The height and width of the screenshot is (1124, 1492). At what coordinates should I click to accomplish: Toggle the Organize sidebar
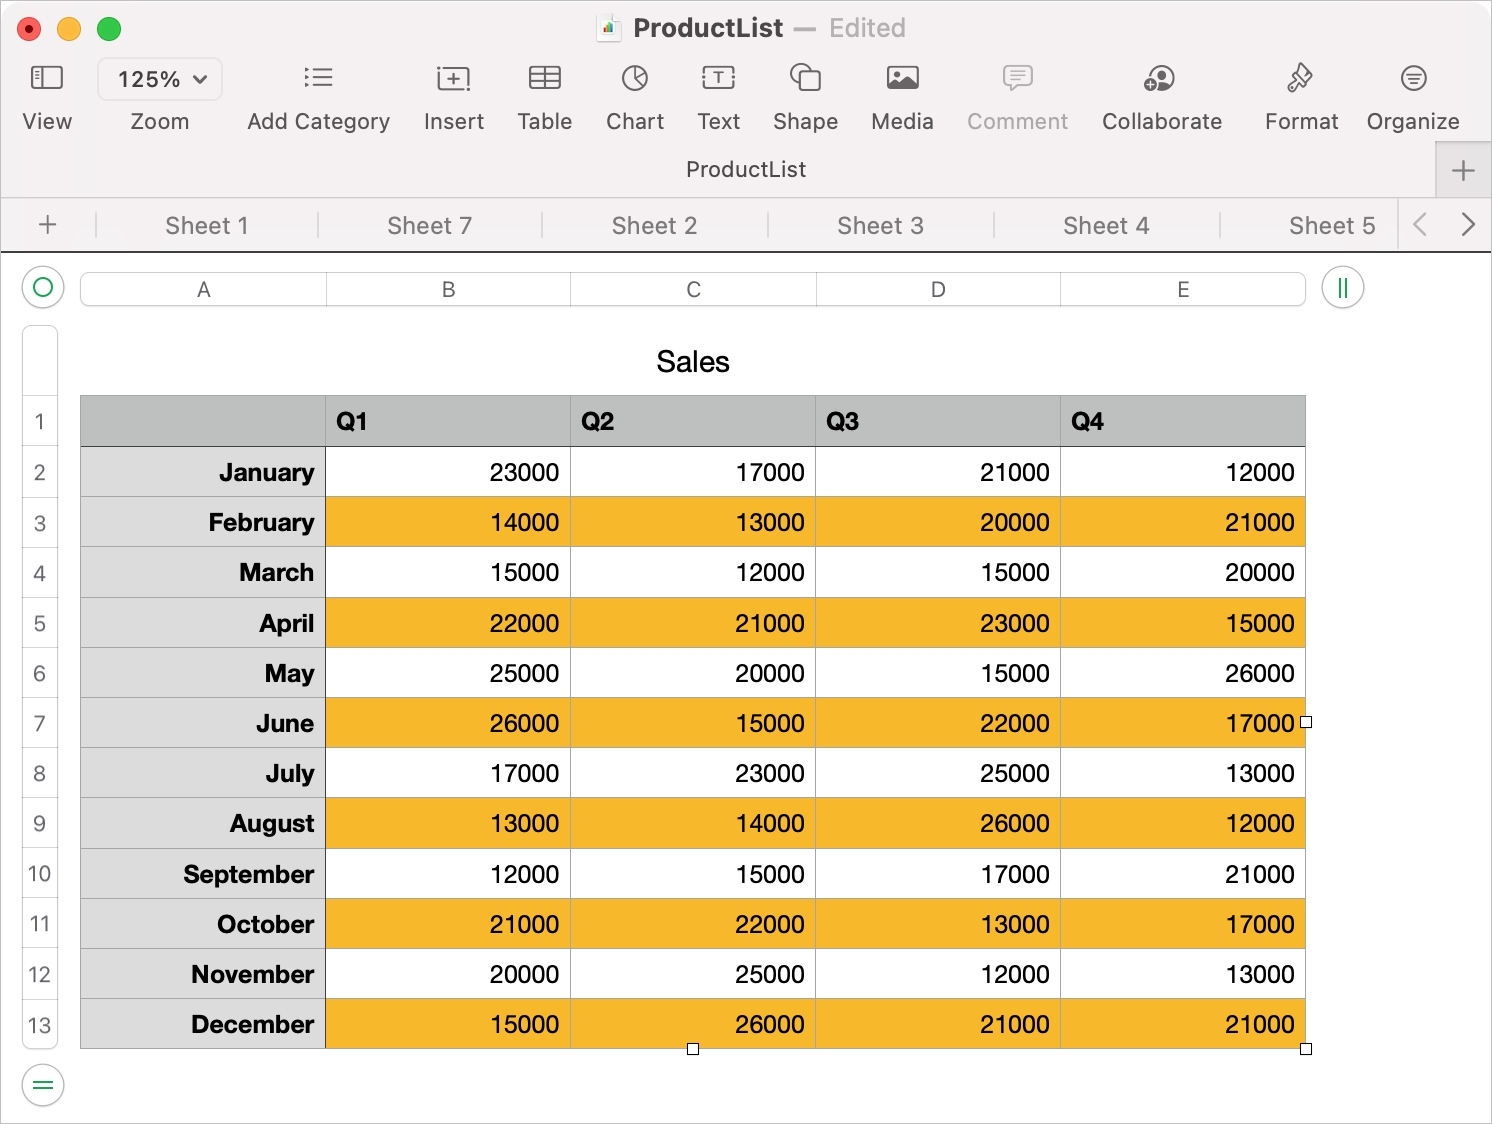pyautogui.click(x=1412, y=78)
